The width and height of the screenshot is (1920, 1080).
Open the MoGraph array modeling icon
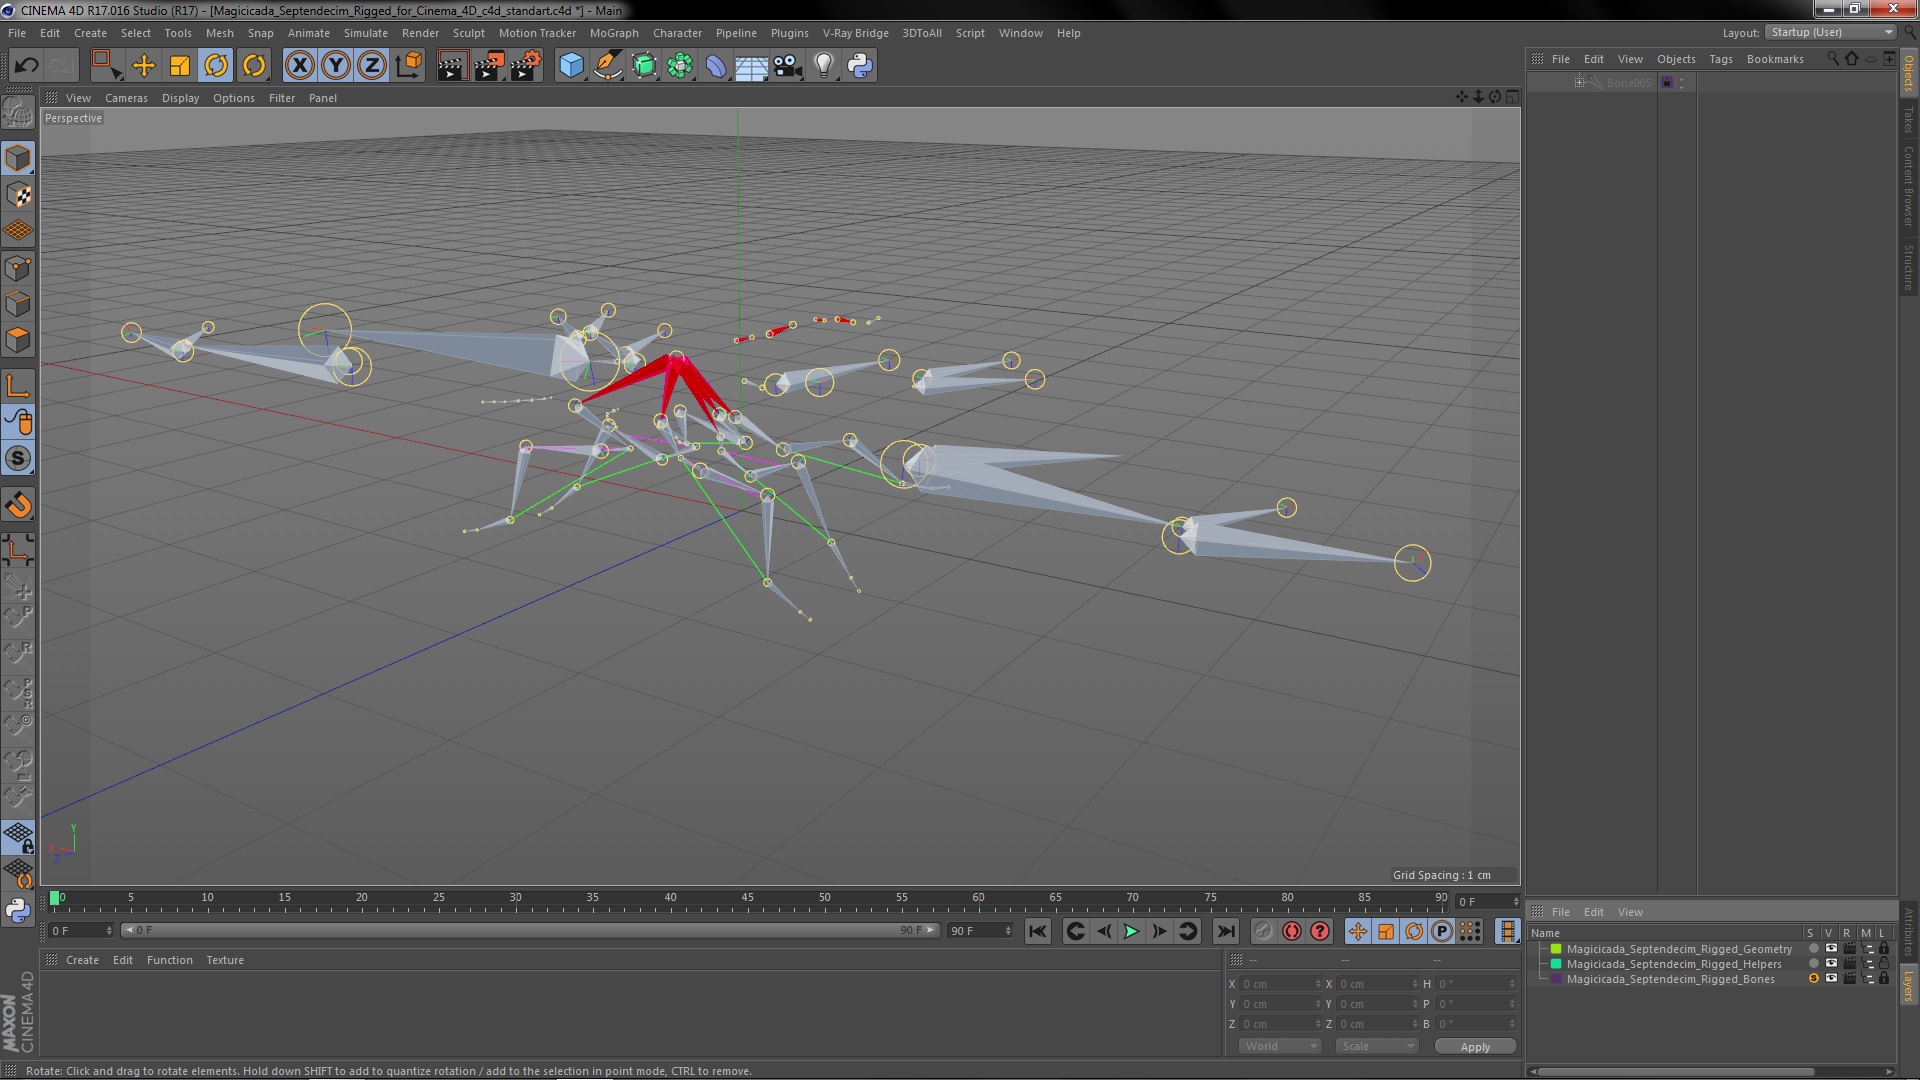click(680, 66)
